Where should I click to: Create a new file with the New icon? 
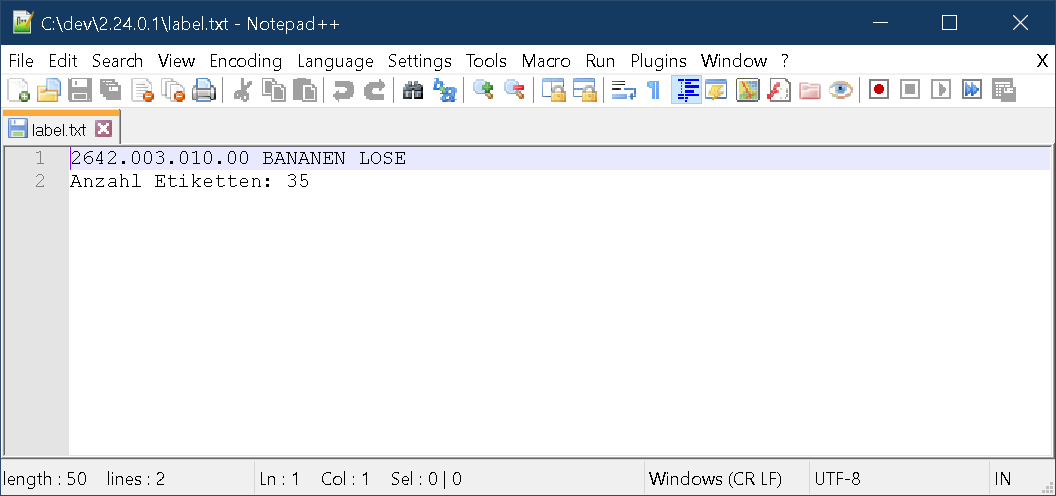[18, 91]
